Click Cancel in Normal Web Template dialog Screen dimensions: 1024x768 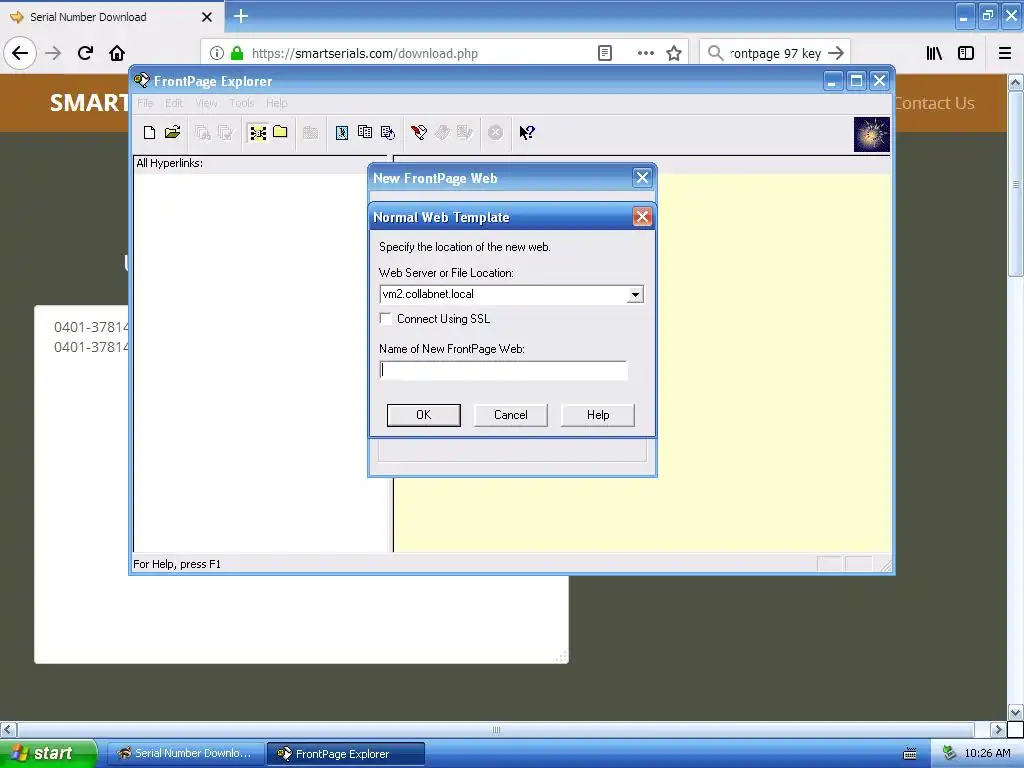511,415
